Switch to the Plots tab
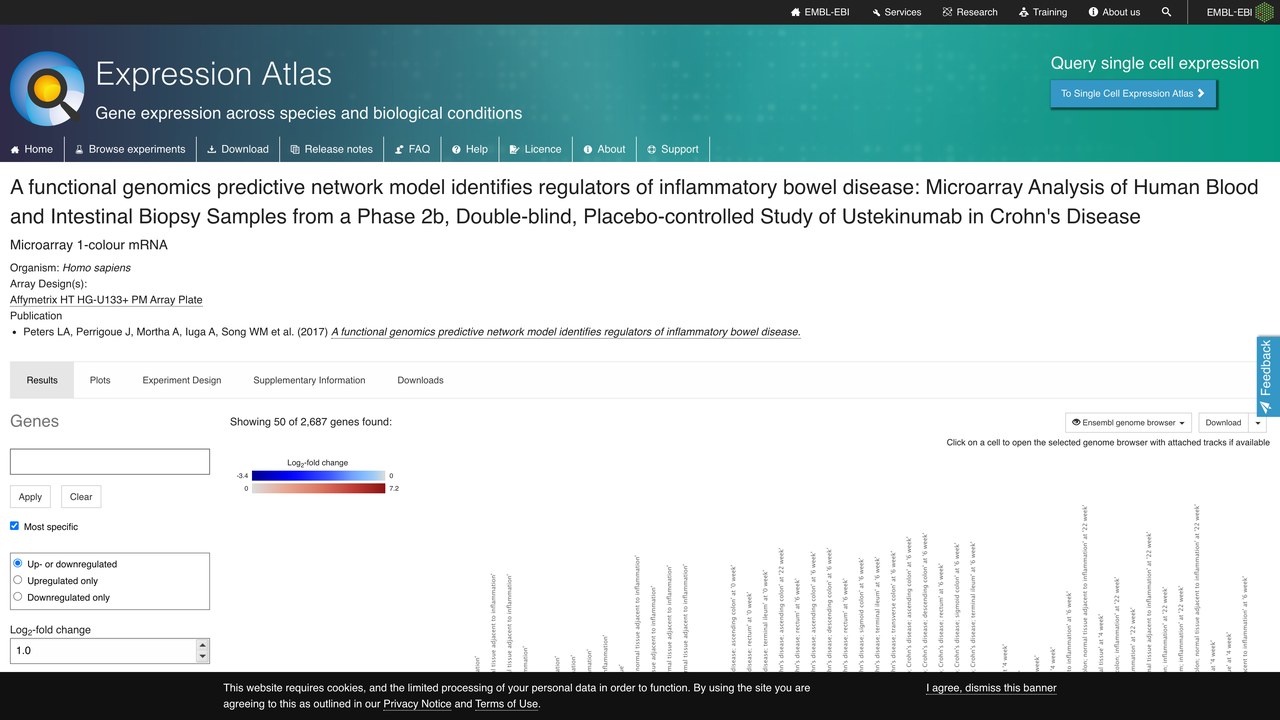Viewport: 1280px width, 720px height. pyautogui.click(x=100, y=380)
